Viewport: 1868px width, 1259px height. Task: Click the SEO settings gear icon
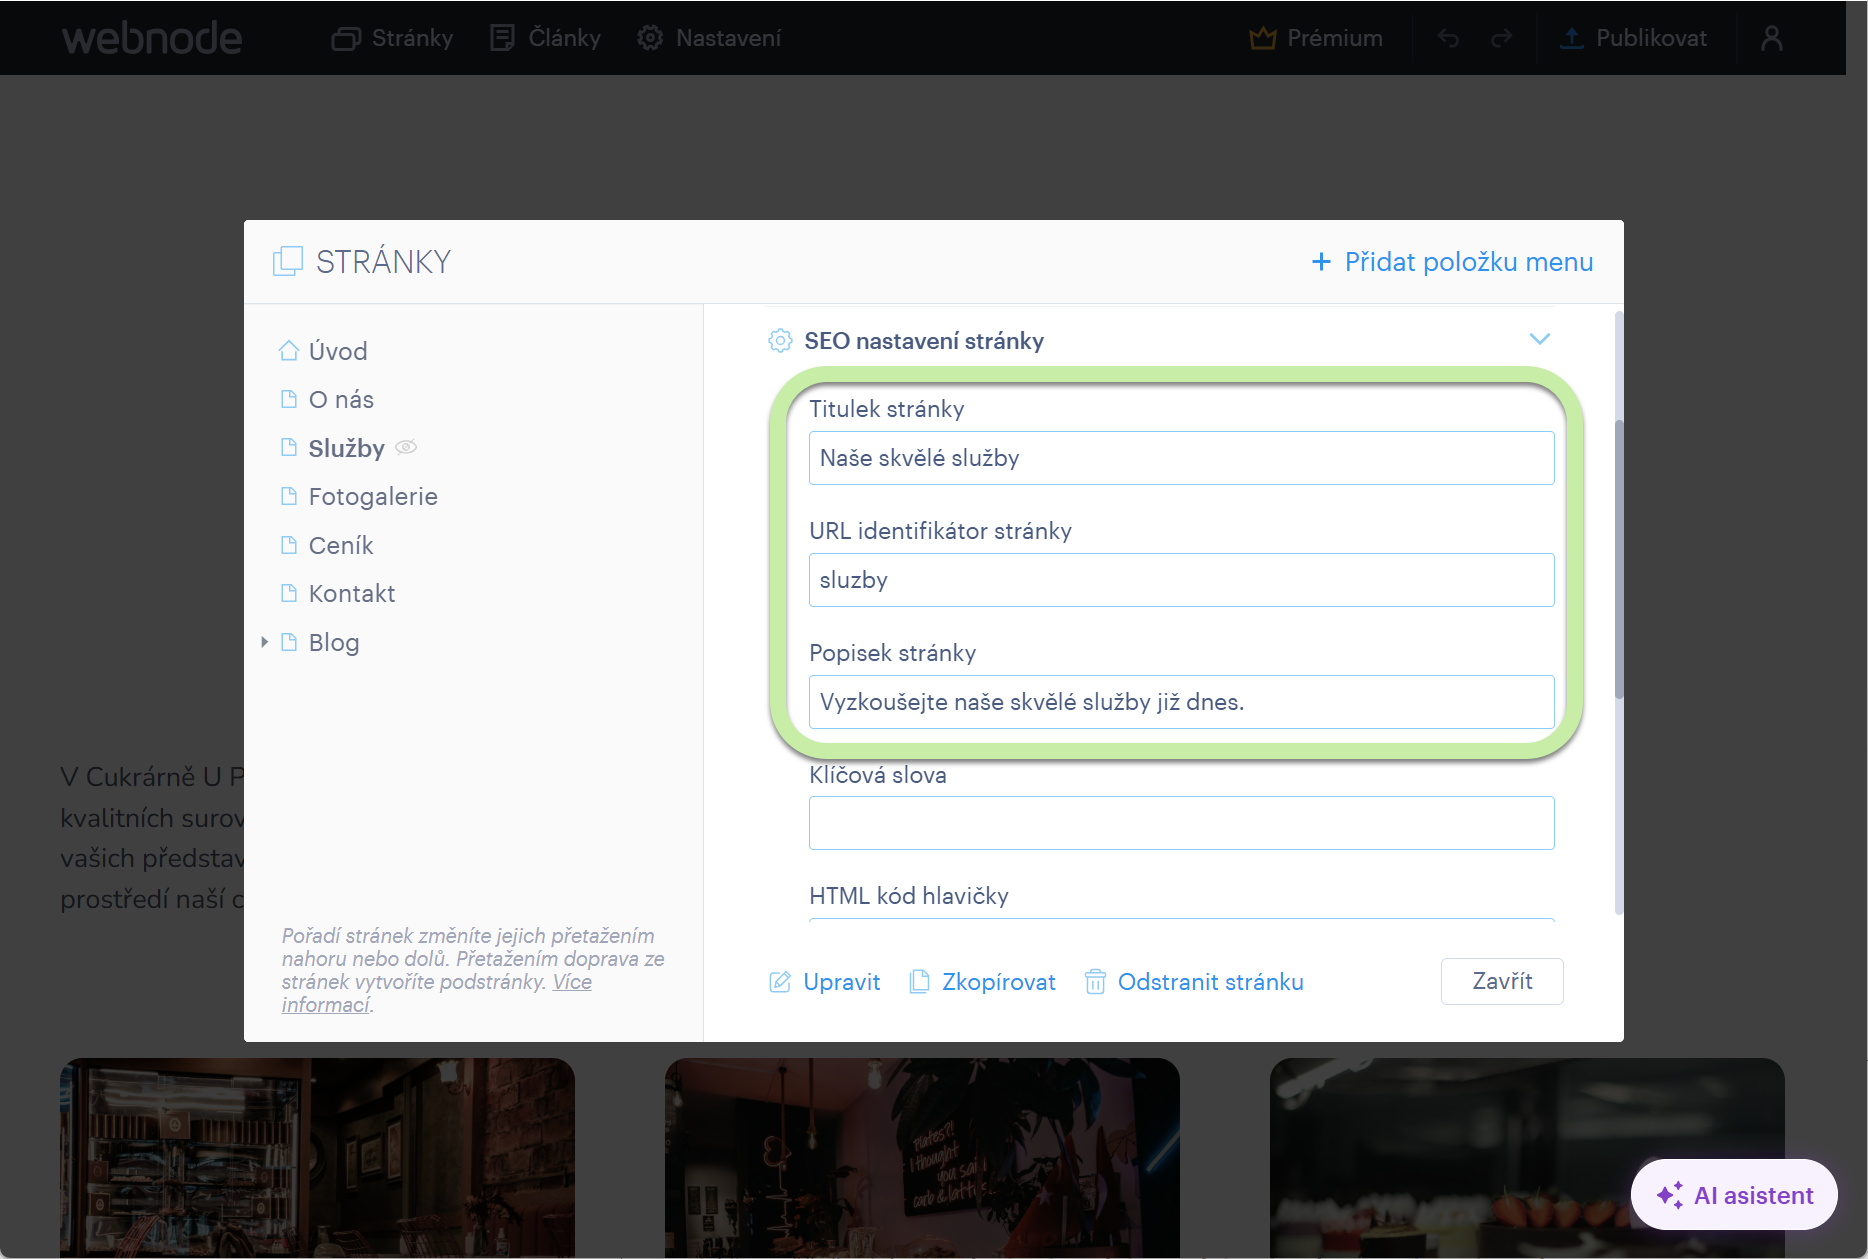[x=780, y=341]
